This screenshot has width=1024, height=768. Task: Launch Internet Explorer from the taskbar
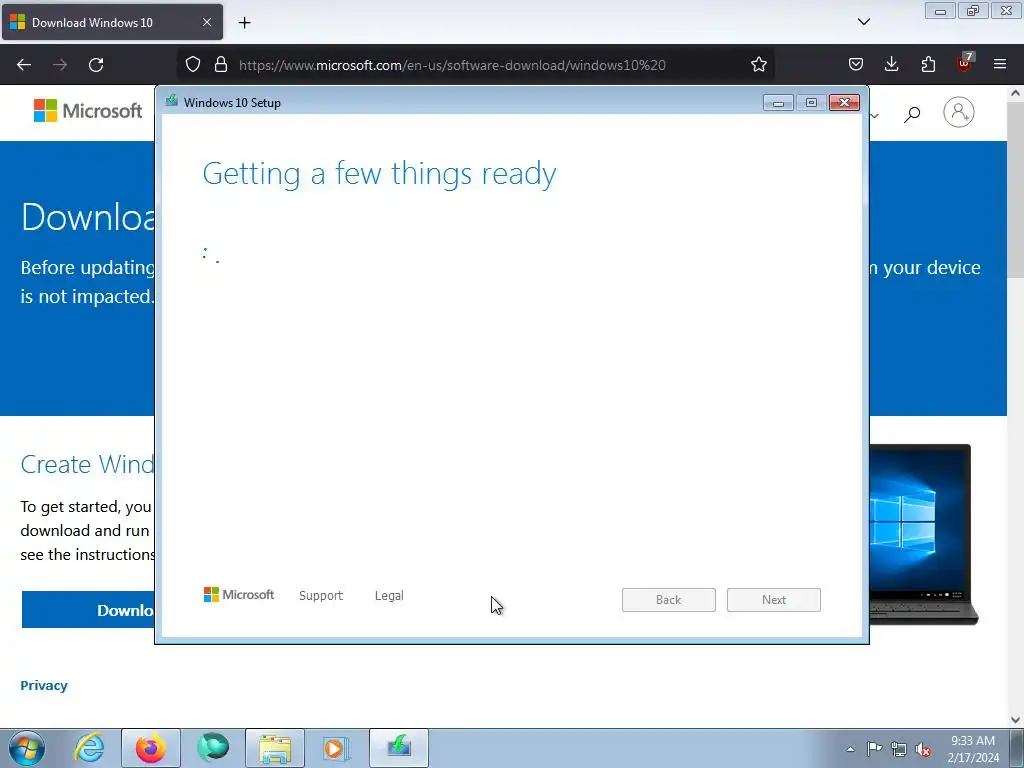click(89, 748)
